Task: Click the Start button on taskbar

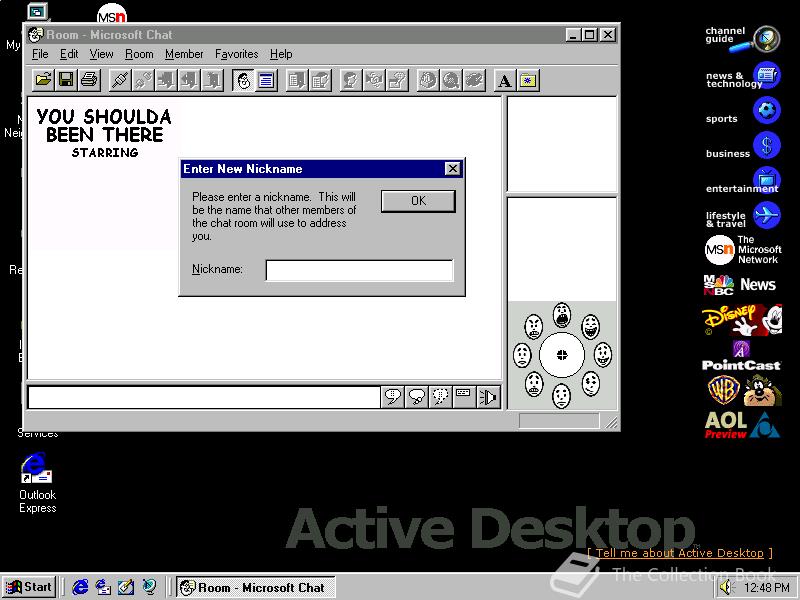Action: pyautogui.click(x=29, y=587)
